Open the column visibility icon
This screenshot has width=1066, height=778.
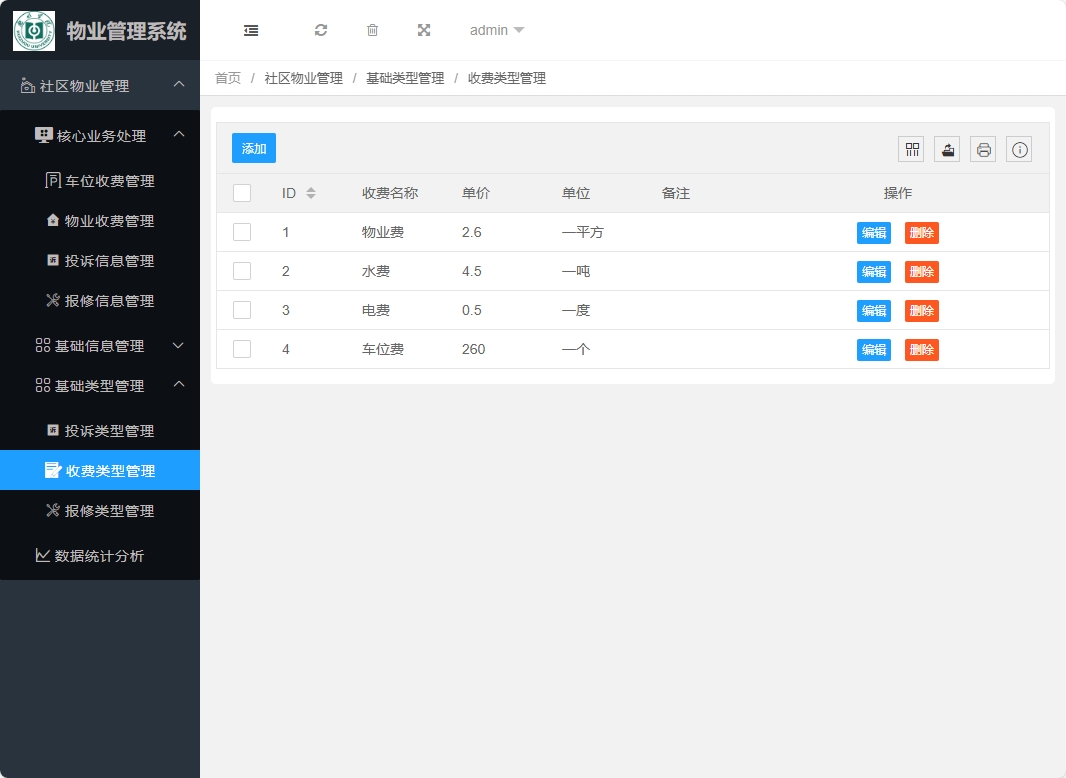(x=911, y=148)
